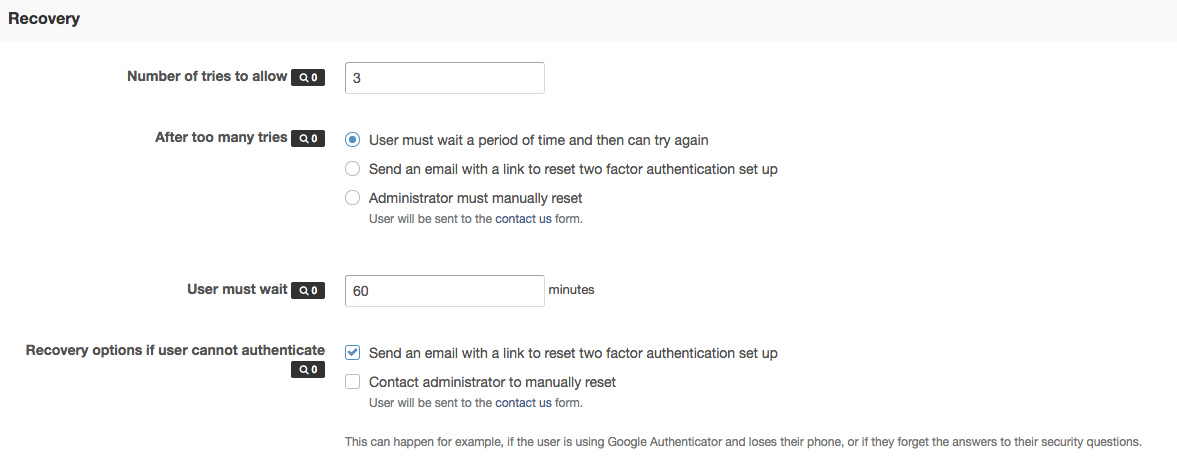1177x458 pixels.
Task: Uncheck 'Send an email with a link' checkbox
Action: pos(352,352)
